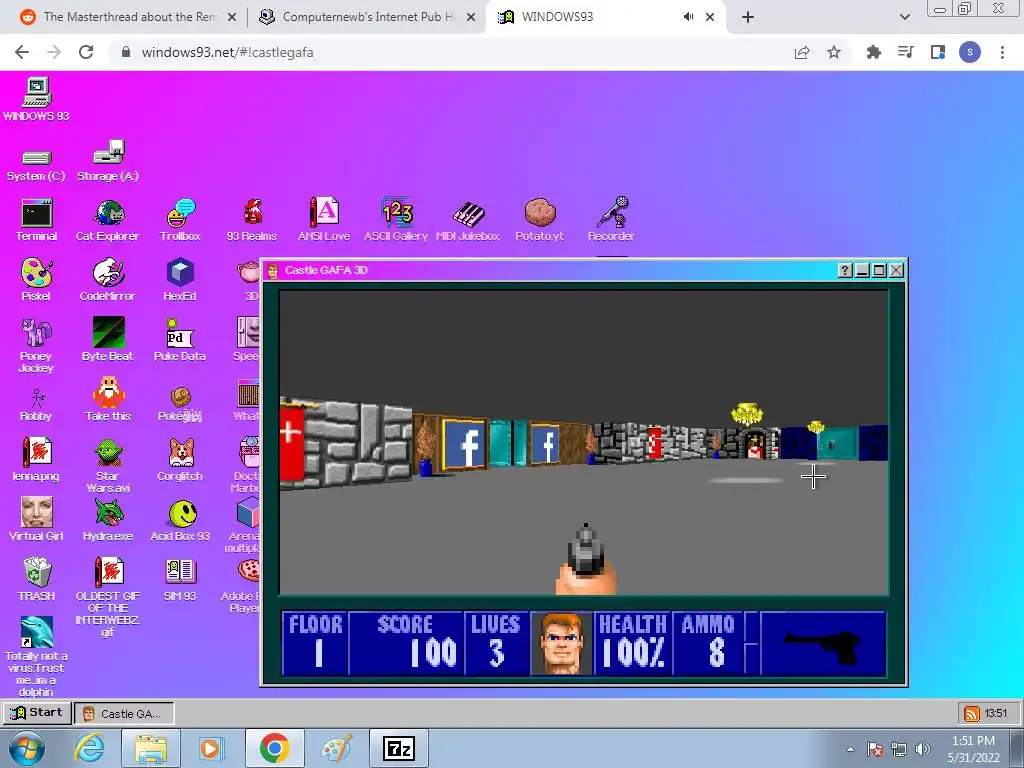Close the Computernewb's Internet Pub tab
This screenshot has width=1024, height=768.
click(x=471, y=18)
